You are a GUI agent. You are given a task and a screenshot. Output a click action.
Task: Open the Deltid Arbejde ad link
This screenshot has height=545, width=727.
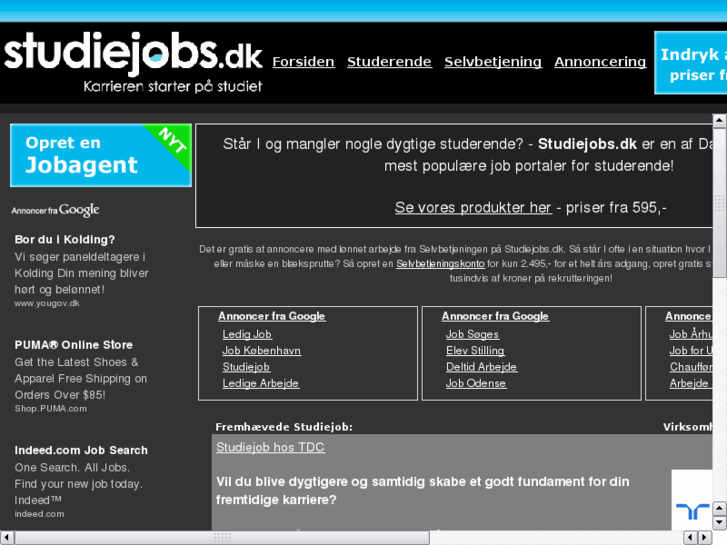click(481, 367)
